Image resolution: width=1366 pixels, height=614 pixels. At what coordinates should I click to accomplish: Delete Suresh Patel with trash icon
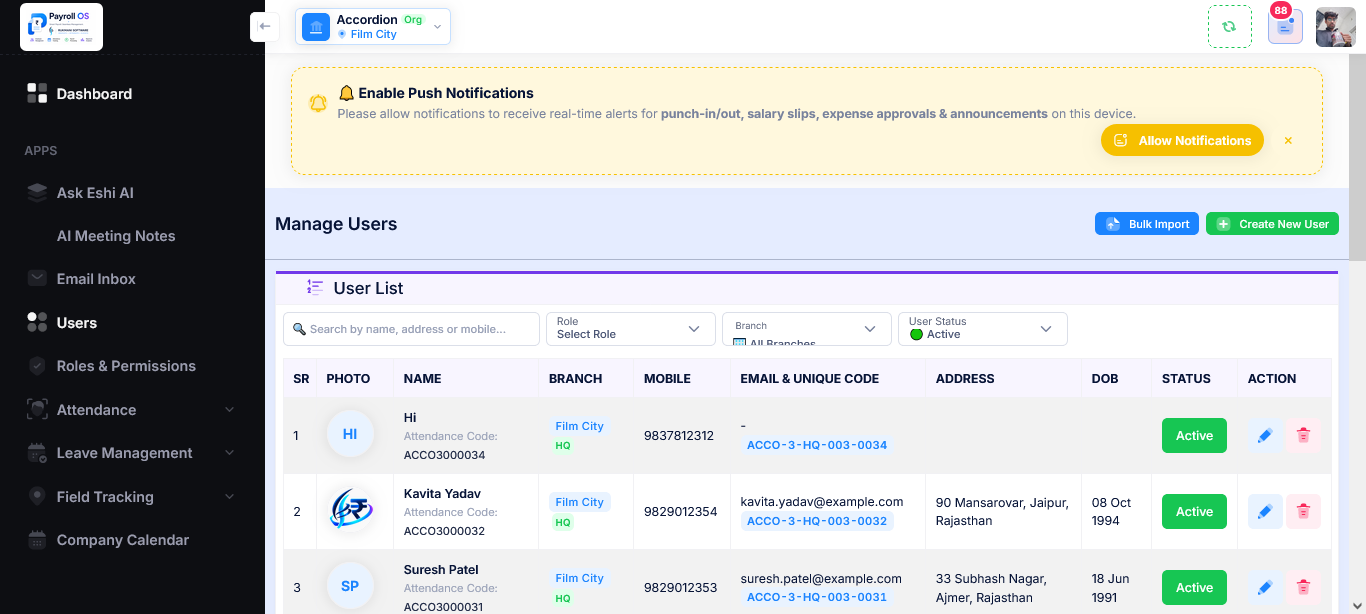coord(1303,587)
